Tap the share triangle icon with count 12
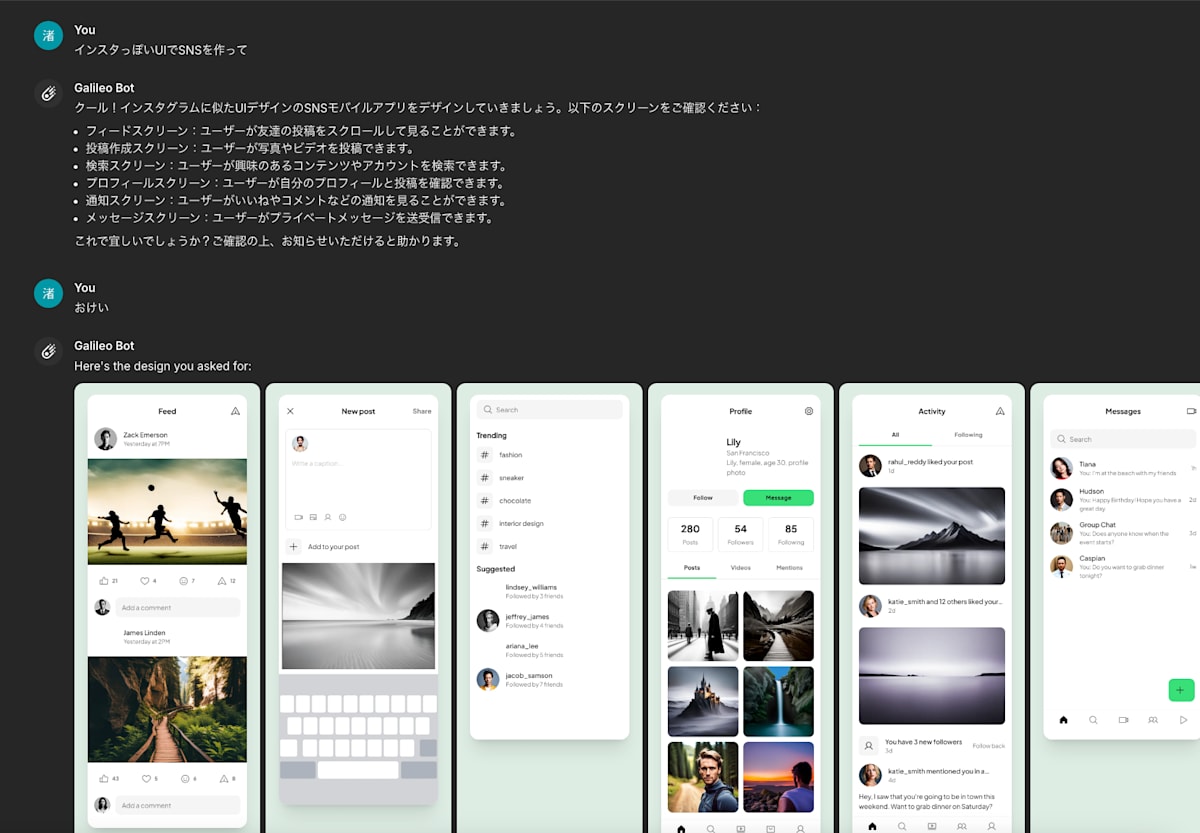This screenshot has height=833, width=1200. 223,580
